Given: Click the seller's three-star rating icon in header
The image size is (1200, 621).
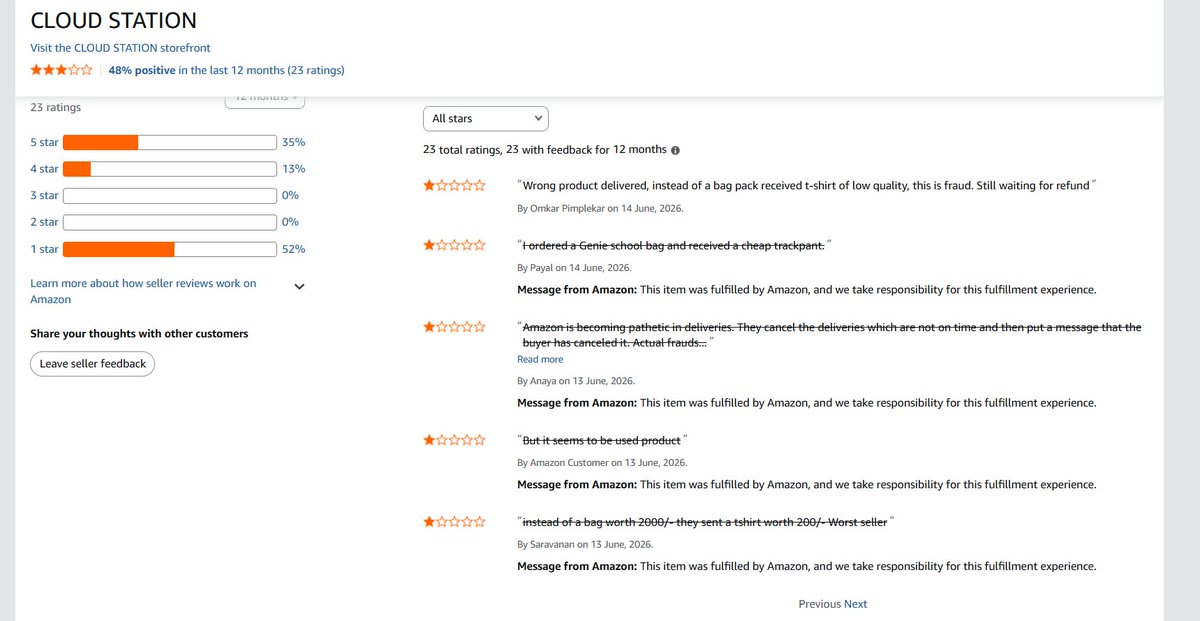Looking at the screenshot, I should [x=61, y=70].
